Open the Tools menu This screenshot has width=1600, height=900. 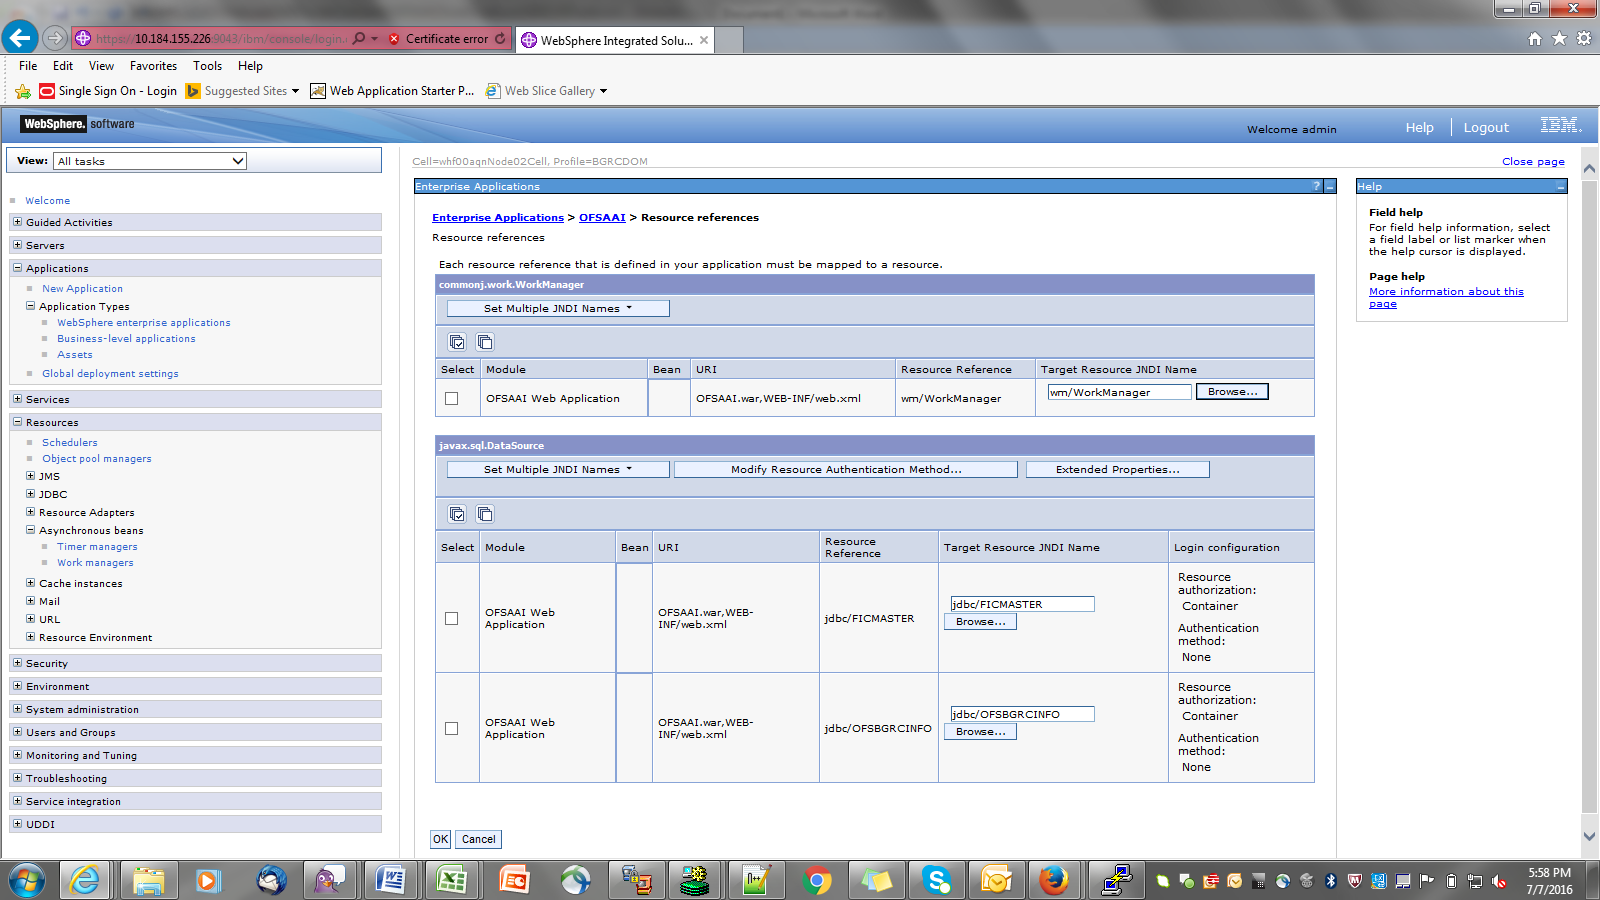pos(208,66)
